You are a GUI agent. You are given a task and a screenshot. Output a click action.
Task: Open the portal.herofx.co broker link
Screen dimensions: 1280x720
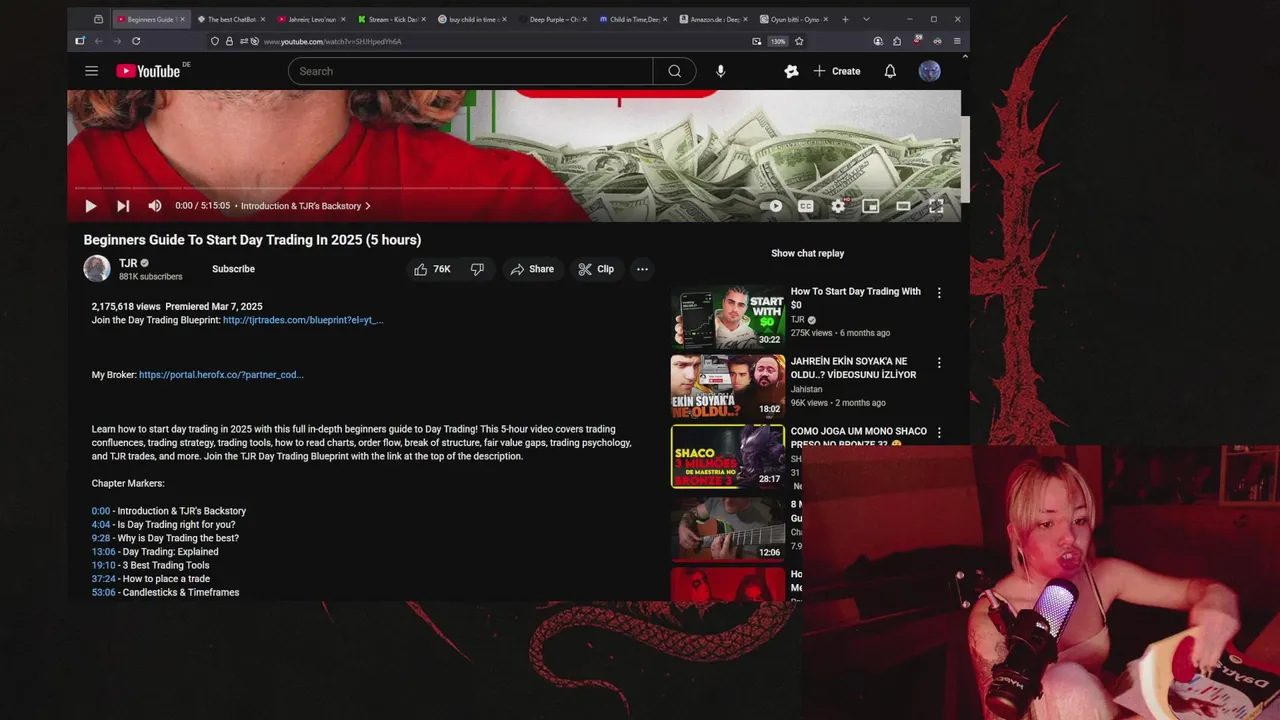(221, 375)
